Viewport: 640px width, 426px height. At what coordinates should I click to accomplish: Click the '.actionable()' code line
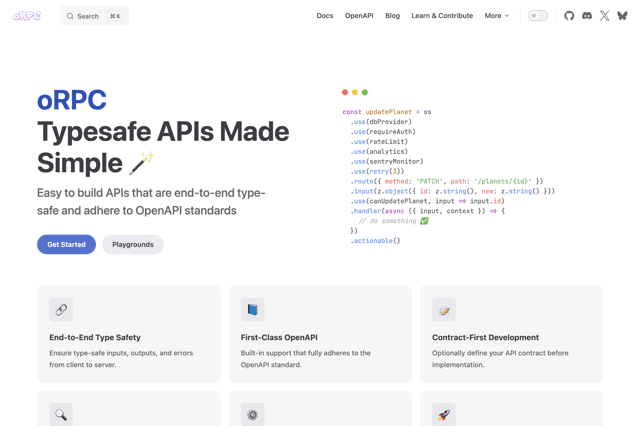(x=375, y=241)
